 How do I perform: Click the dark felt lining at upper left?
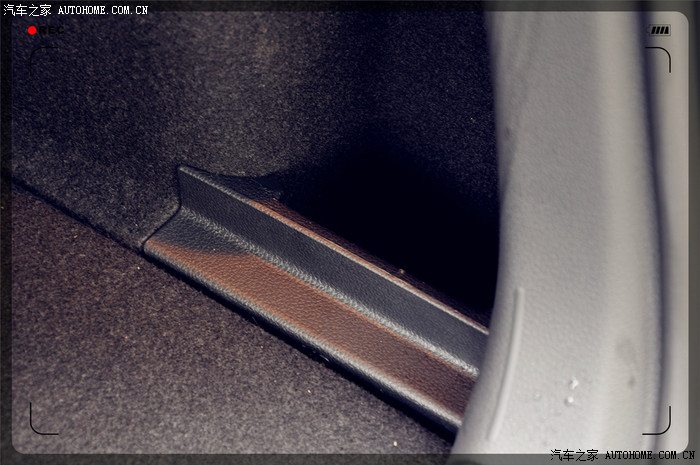click(x=150, y=100)
